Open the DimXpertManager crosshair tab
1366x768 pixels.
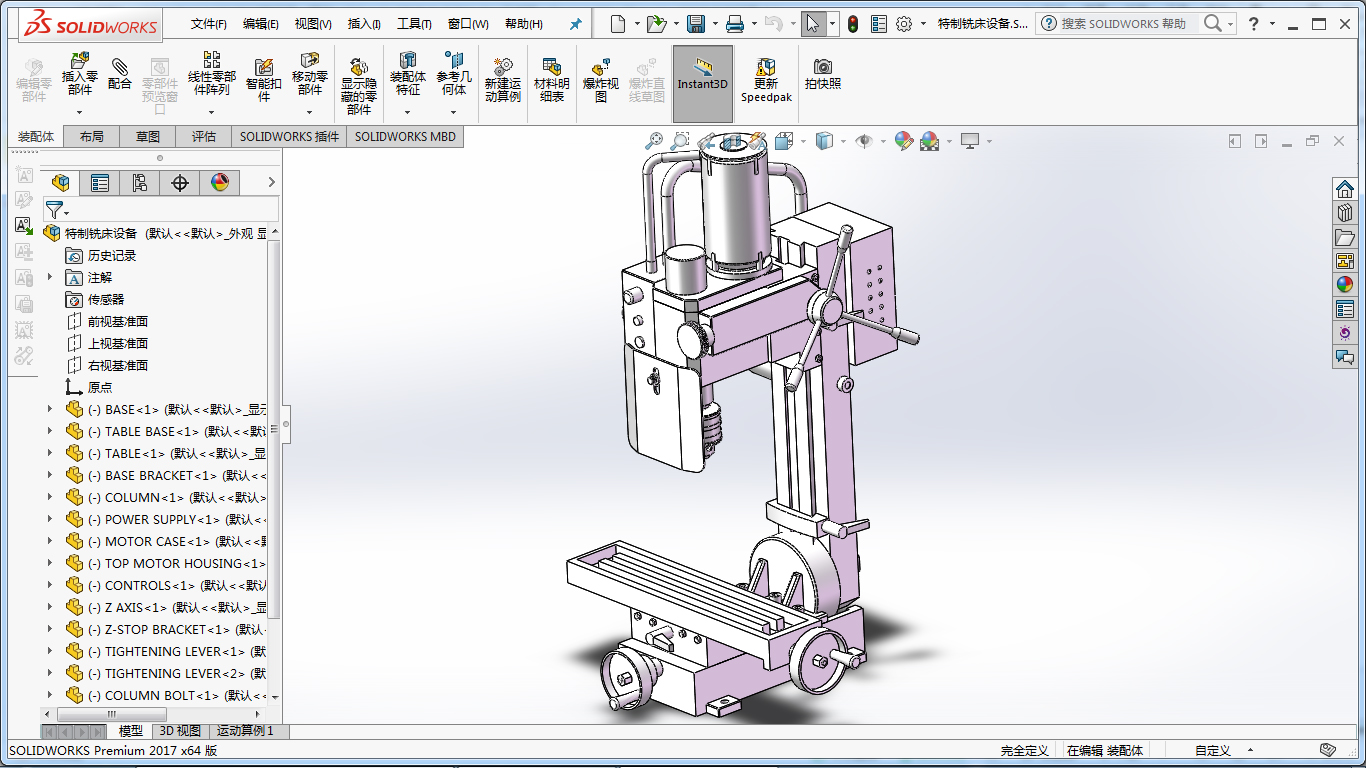point(180,182)
